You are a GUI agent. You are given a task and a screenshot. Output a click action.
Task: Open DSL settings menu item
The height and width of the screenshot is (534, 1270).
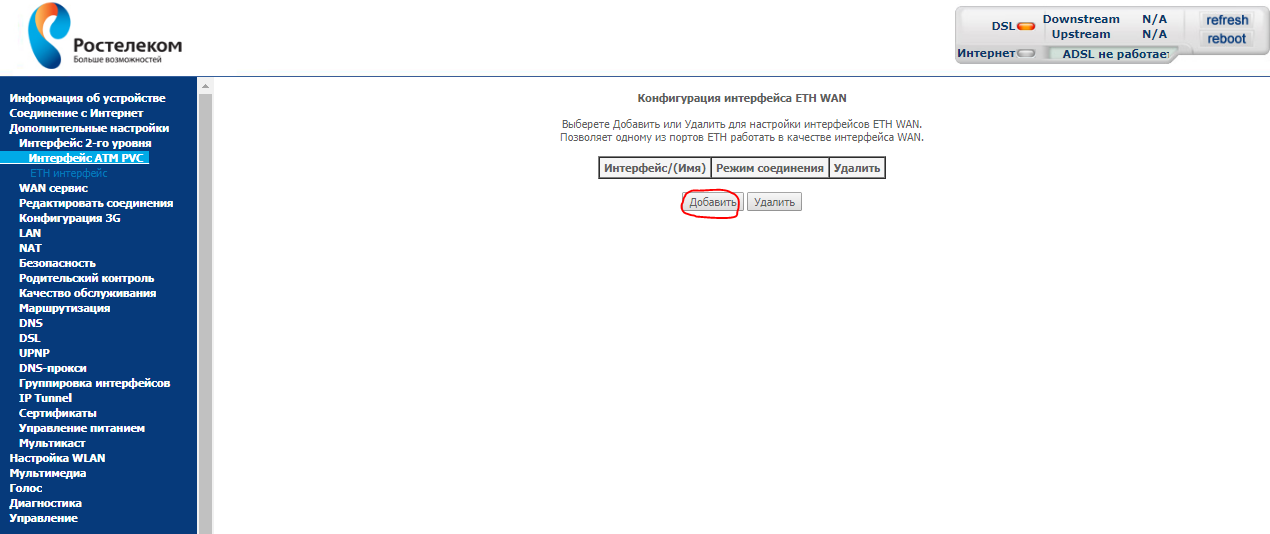[29, 338]
